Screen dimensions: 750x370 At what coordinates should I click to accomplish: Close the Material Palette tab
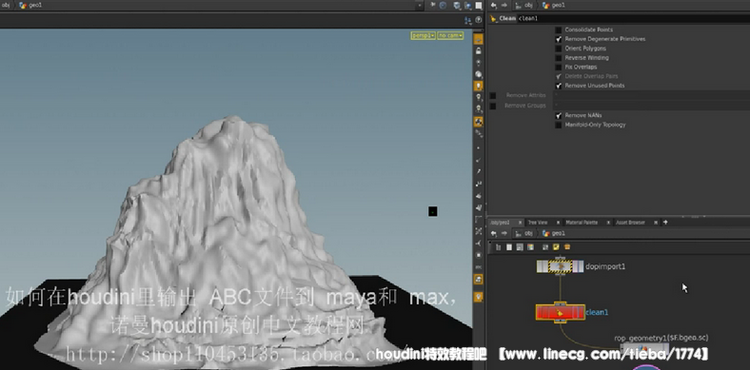pos(608,222)
